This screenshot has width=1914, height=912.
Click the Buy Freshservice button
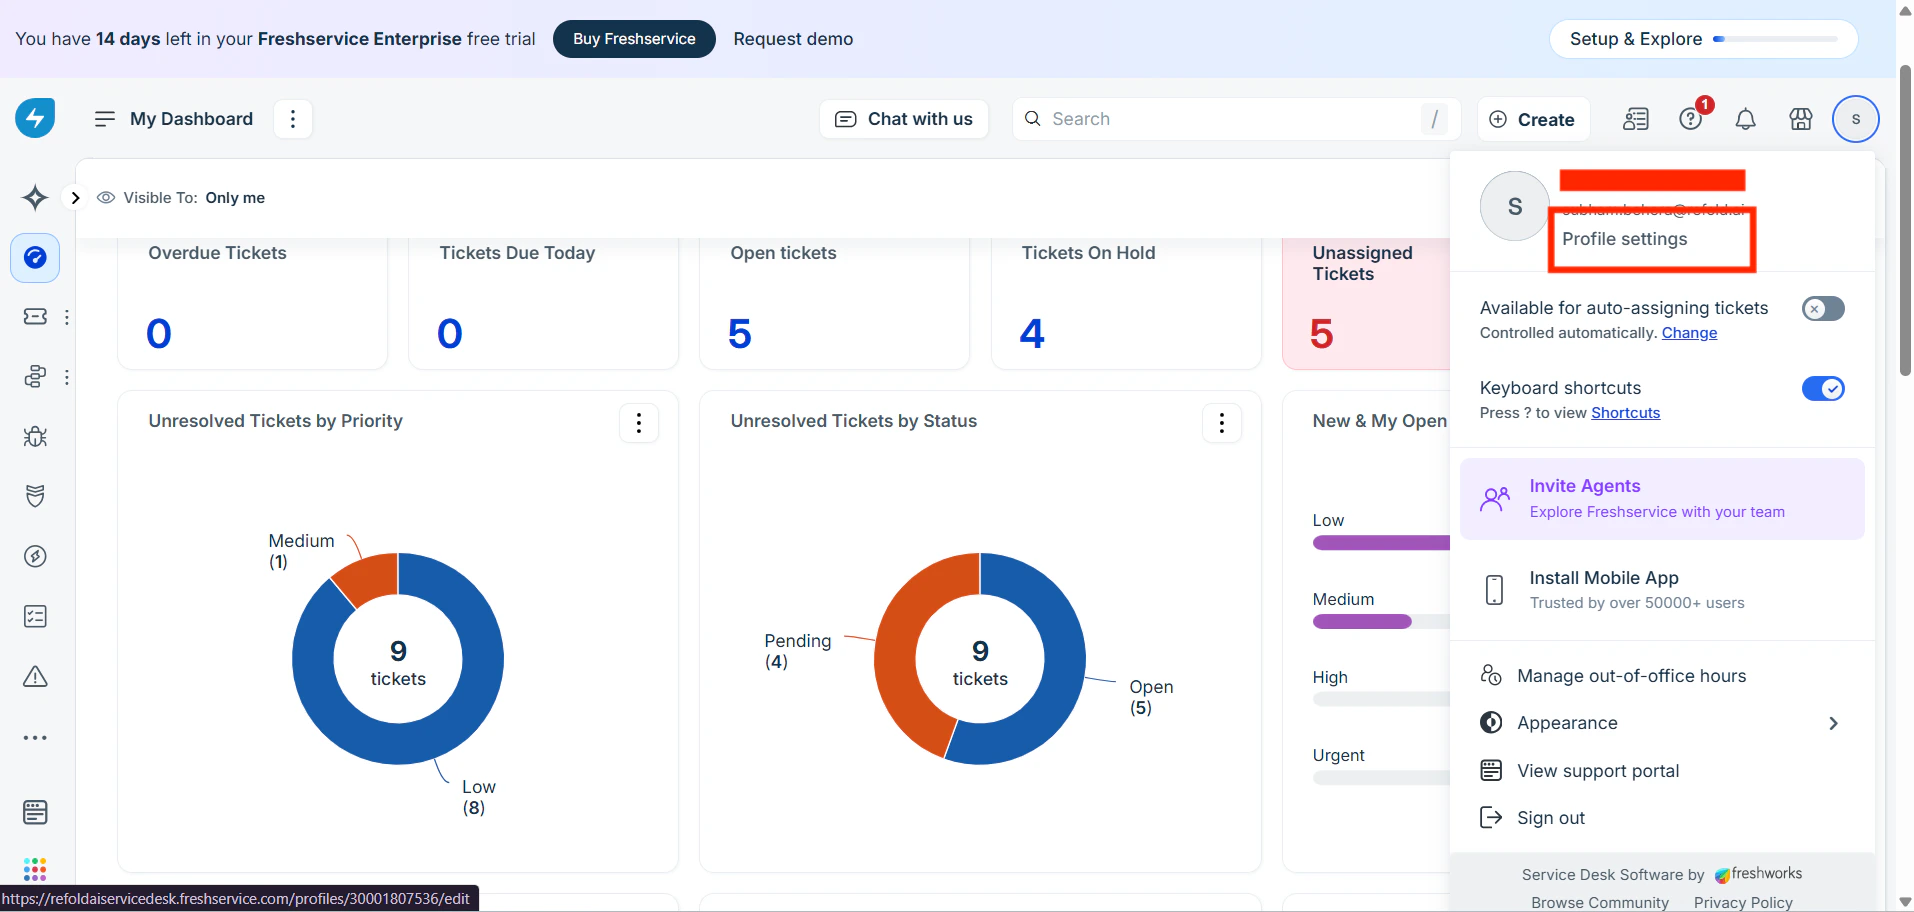point(634,39)
